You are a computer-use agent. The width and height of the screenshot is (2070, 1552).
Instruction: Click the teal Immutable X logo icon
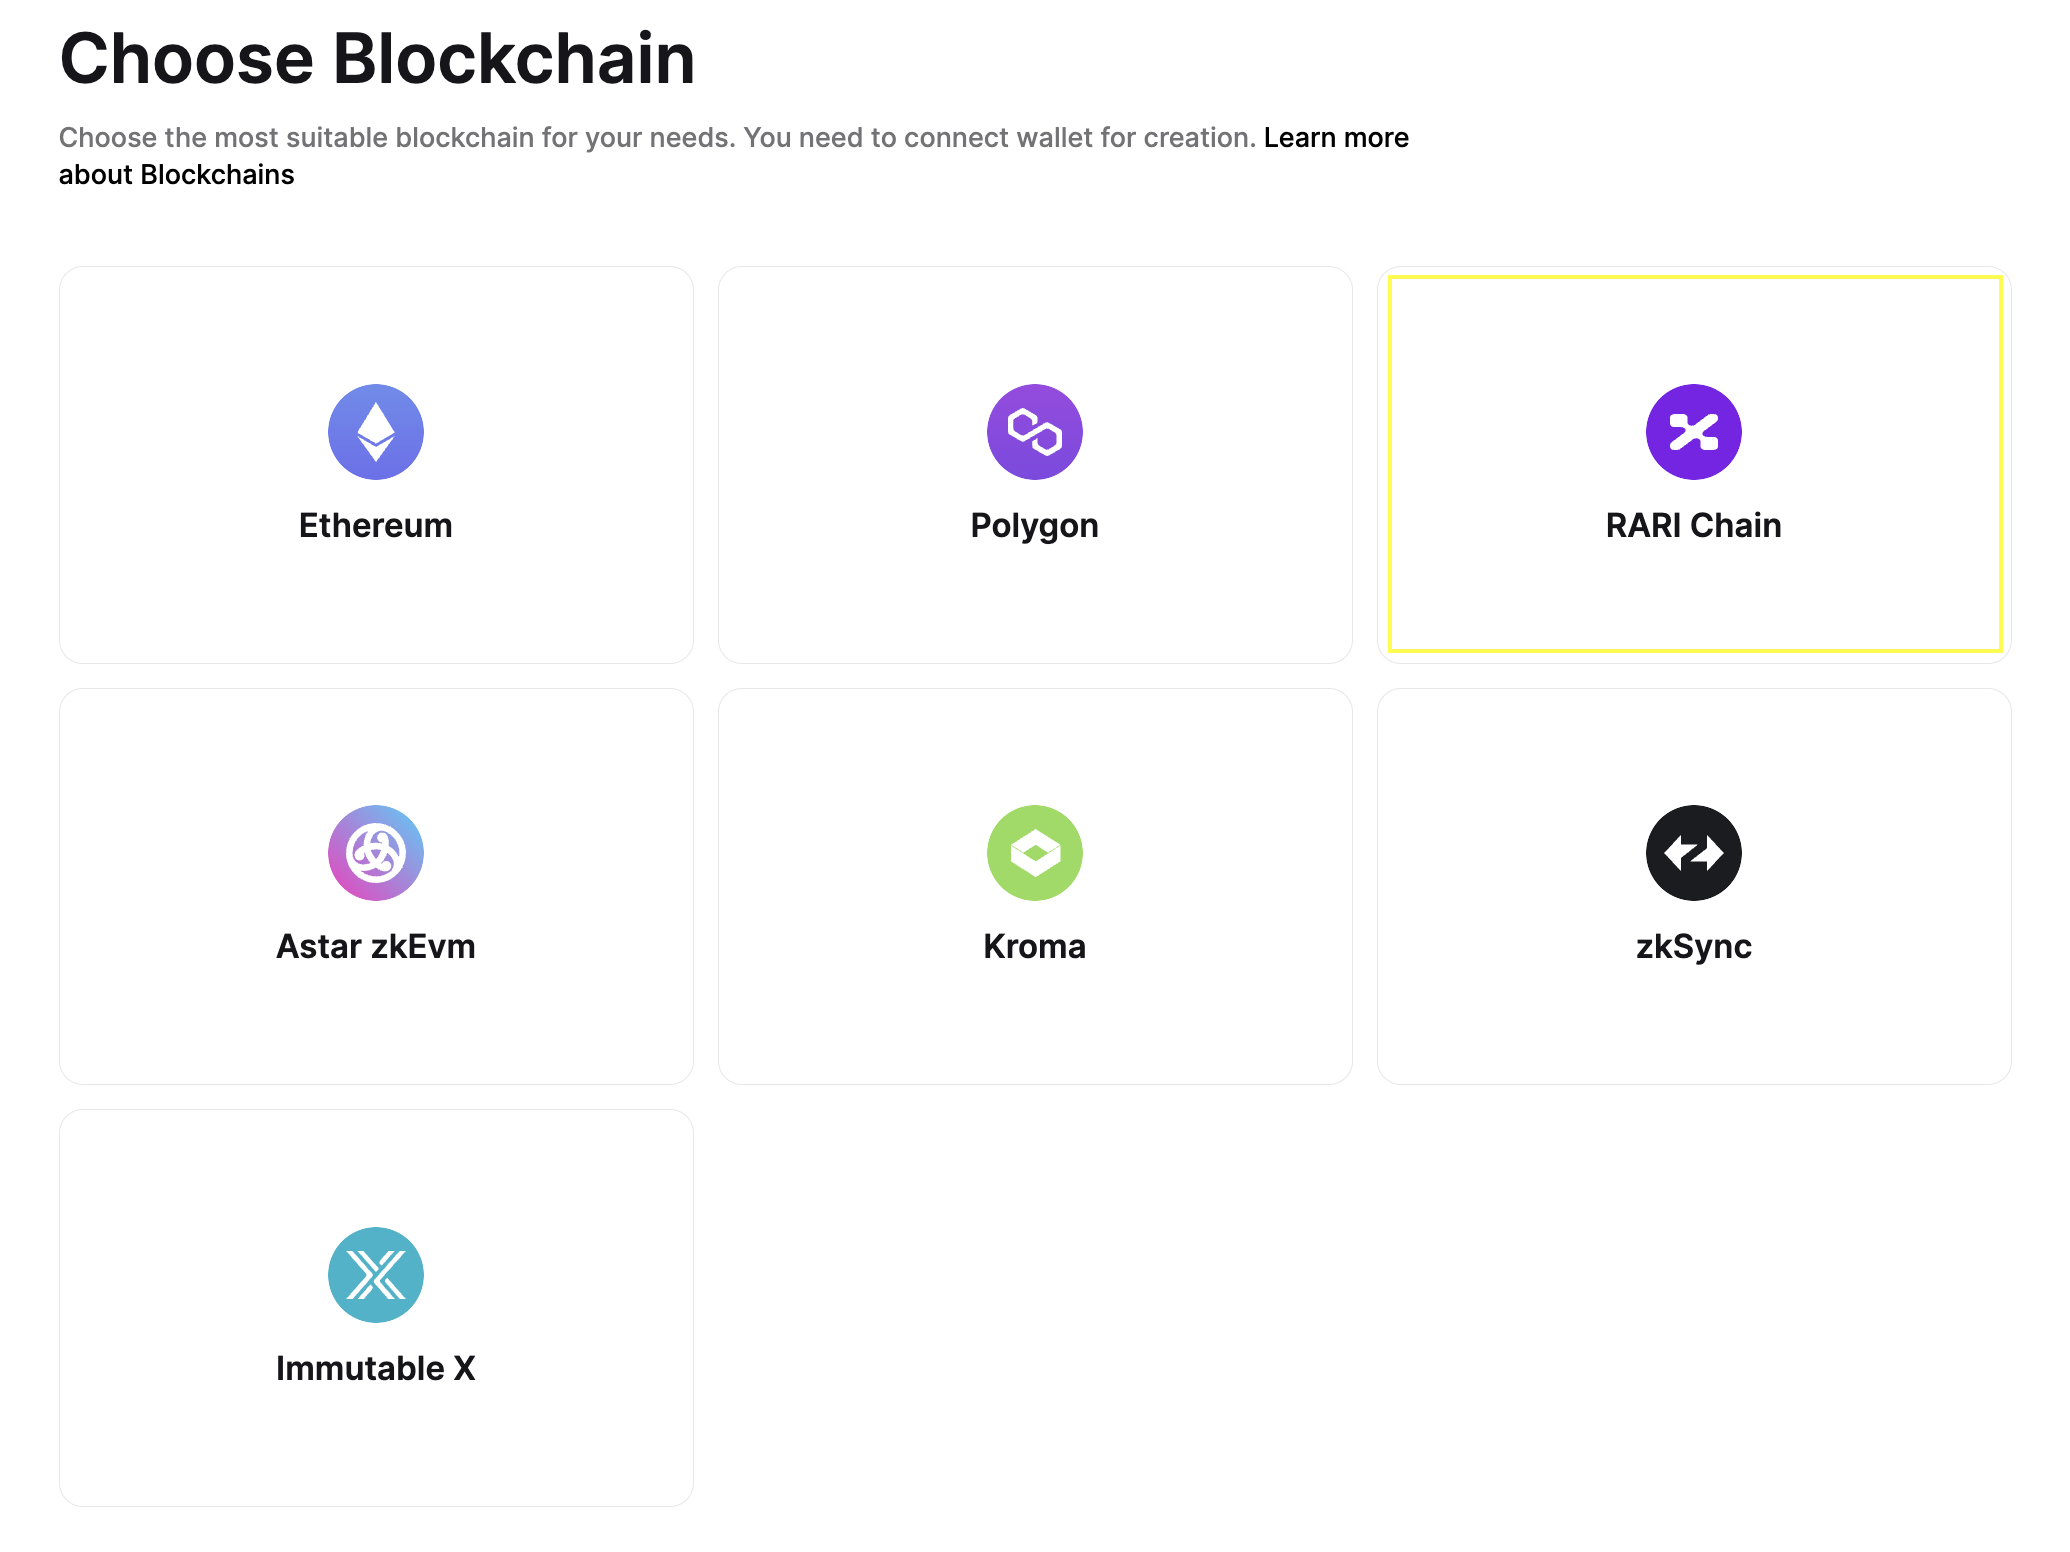[x=376, y=1275]
